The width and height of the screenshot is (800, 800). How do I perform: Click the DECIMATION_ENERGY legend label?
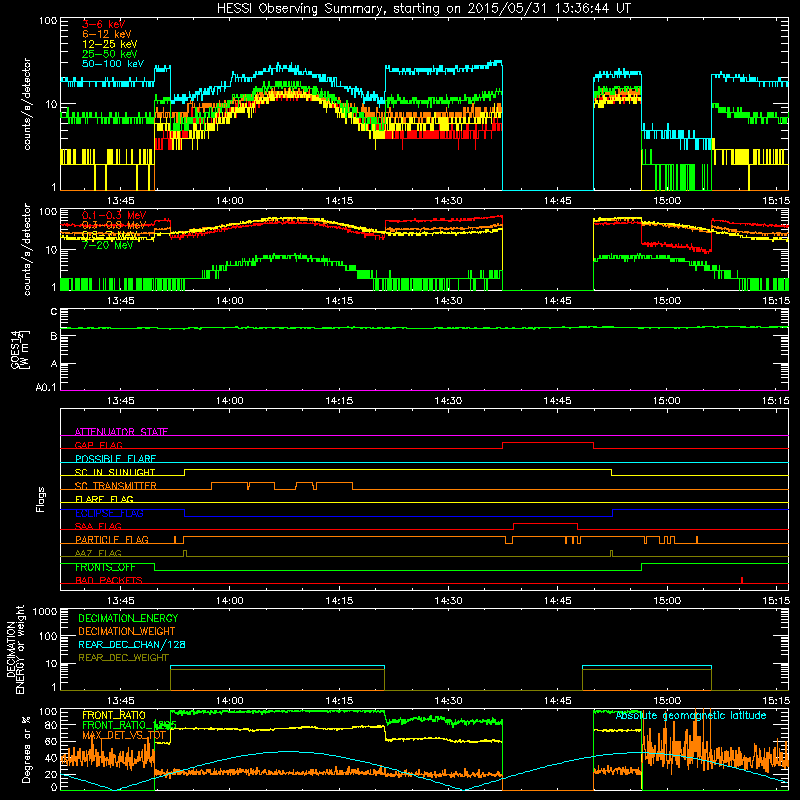pyautogui.click(x=128, y=618)
